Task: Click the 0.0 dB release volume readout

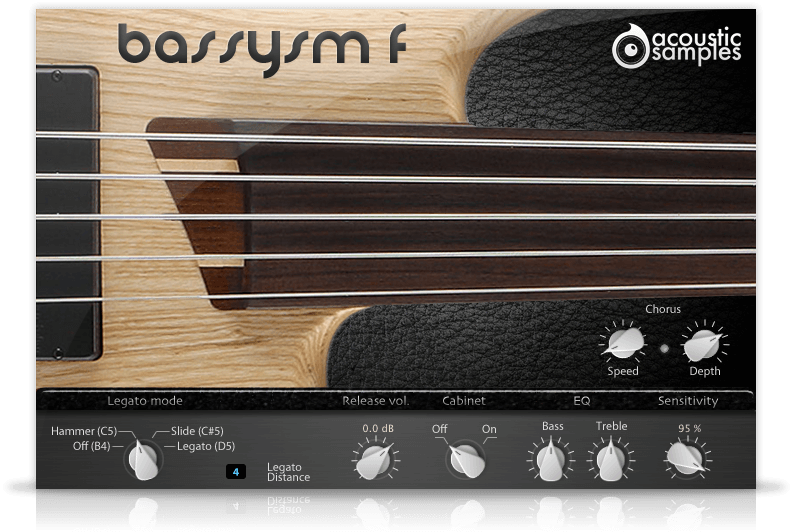Action: [x=378, y=428]
